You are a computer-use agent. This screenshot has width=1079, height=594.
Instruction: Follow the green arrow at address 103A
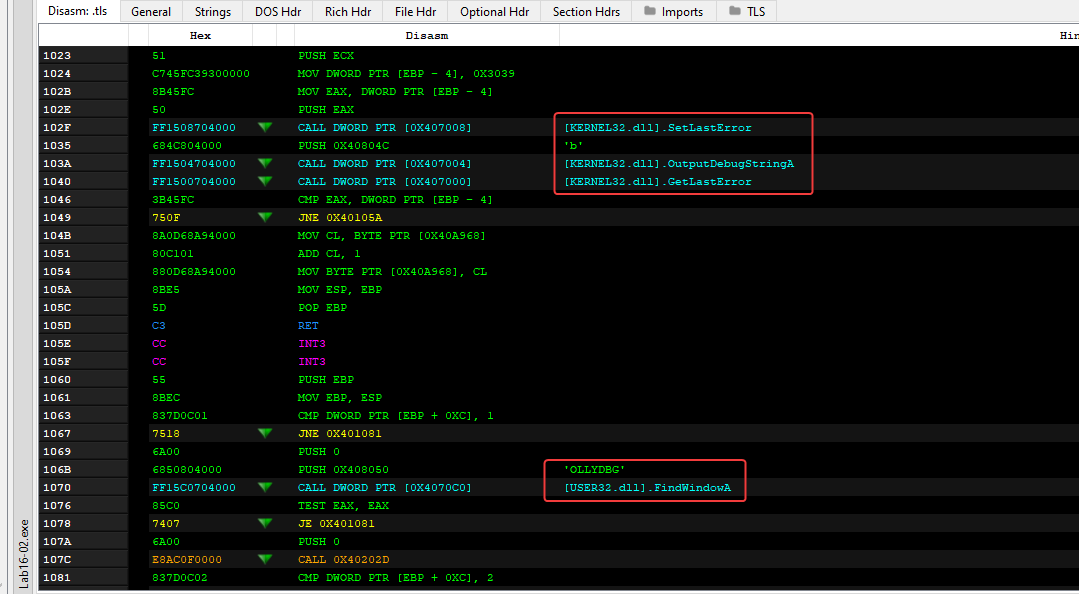click(x=265, y=163)
